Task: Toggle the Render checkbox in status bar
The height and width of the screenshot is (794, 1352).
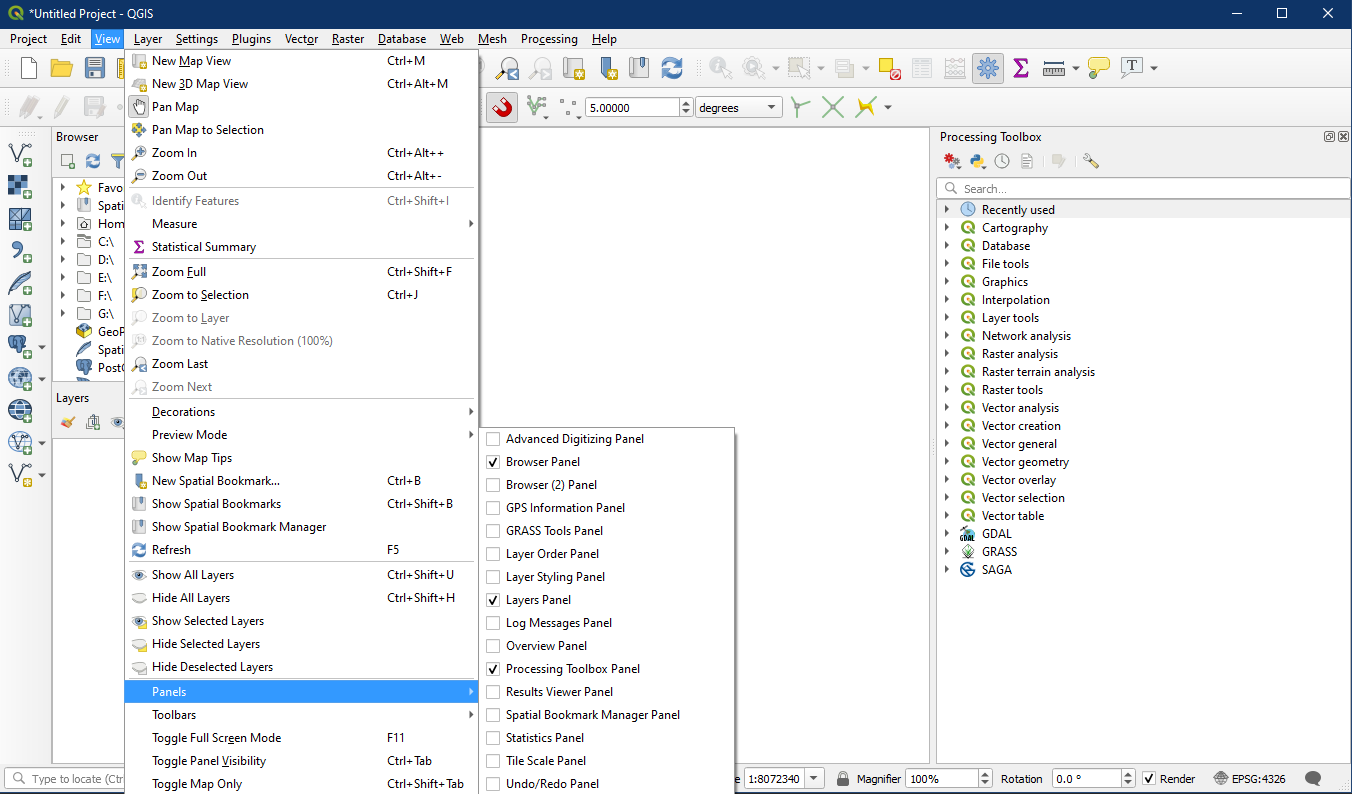Action: 1149,779
